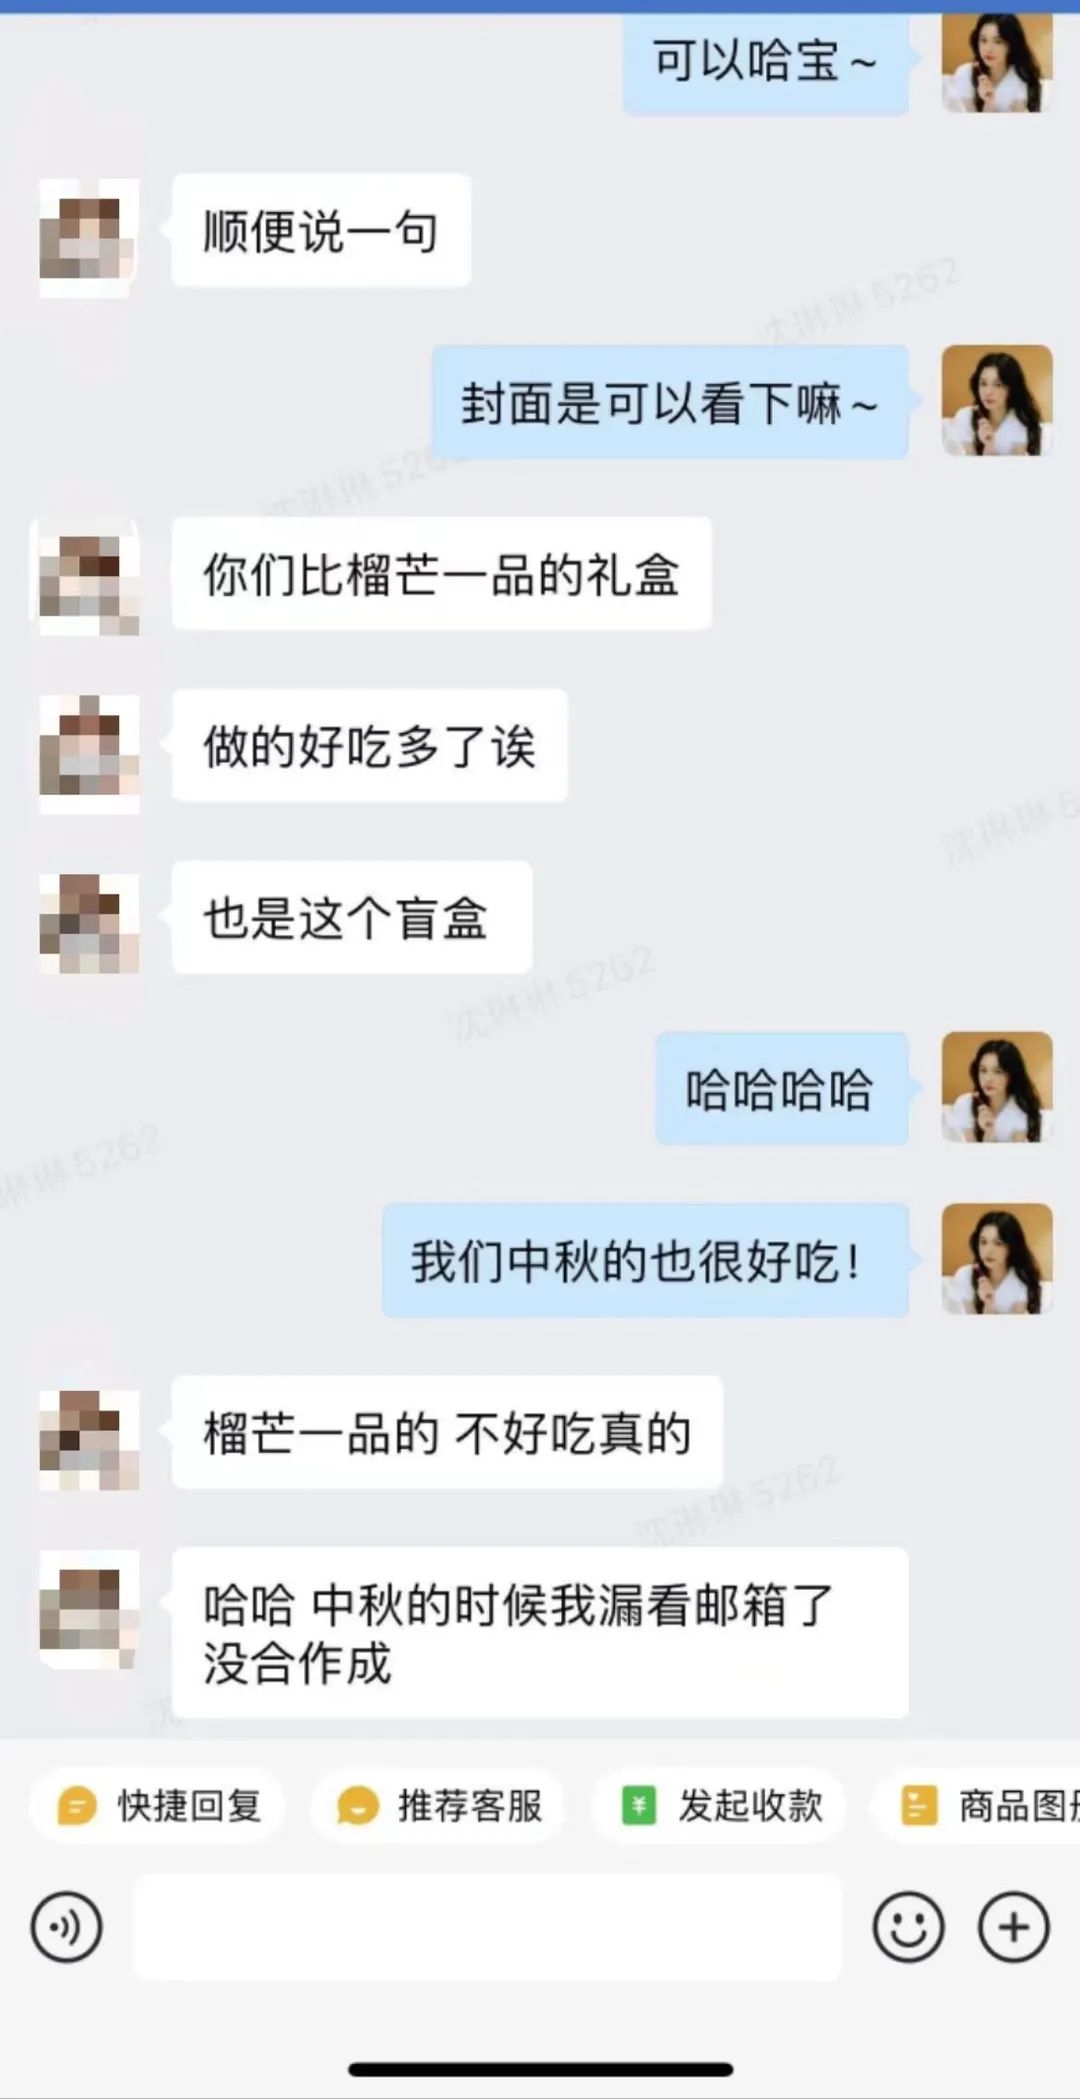The height and width of the screenshot is (2099, 1080).
Task: Click the yellow quick reply chat icon
Action: tap(77, 1806)
